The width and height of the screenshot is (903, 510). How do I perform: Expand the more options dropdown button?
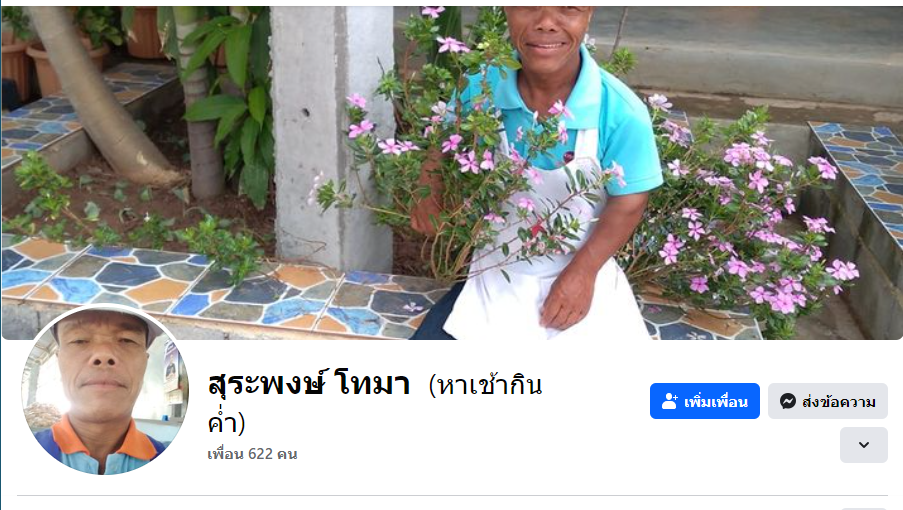click(864, 445)
